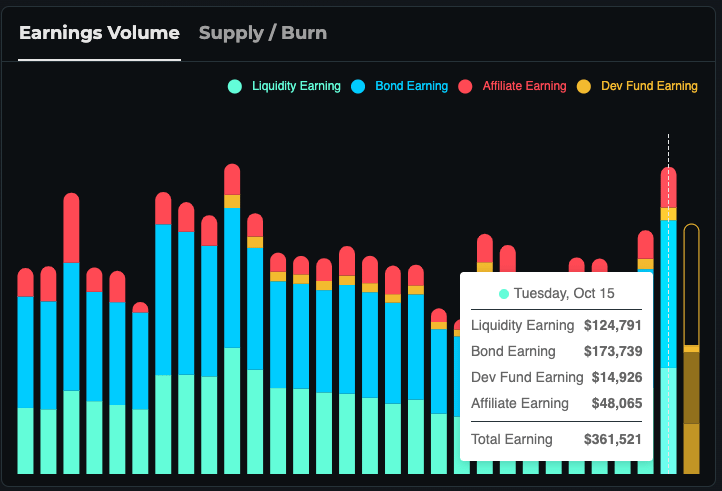
Task: Switch to the Supply / Burn tab
Action: [x=262, y=33]
